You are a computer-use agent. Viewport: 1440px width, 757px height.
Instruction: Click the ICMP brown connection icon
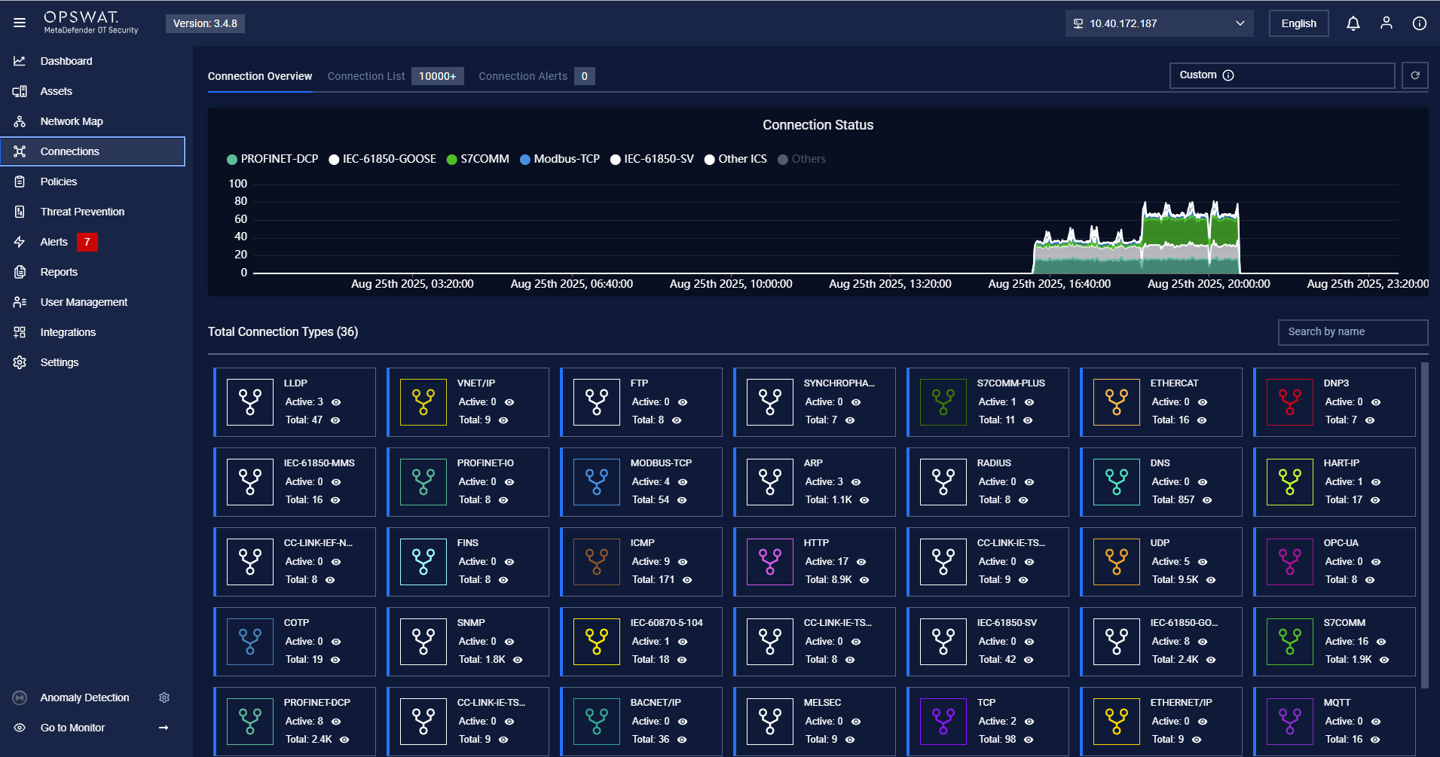(597, 562)
